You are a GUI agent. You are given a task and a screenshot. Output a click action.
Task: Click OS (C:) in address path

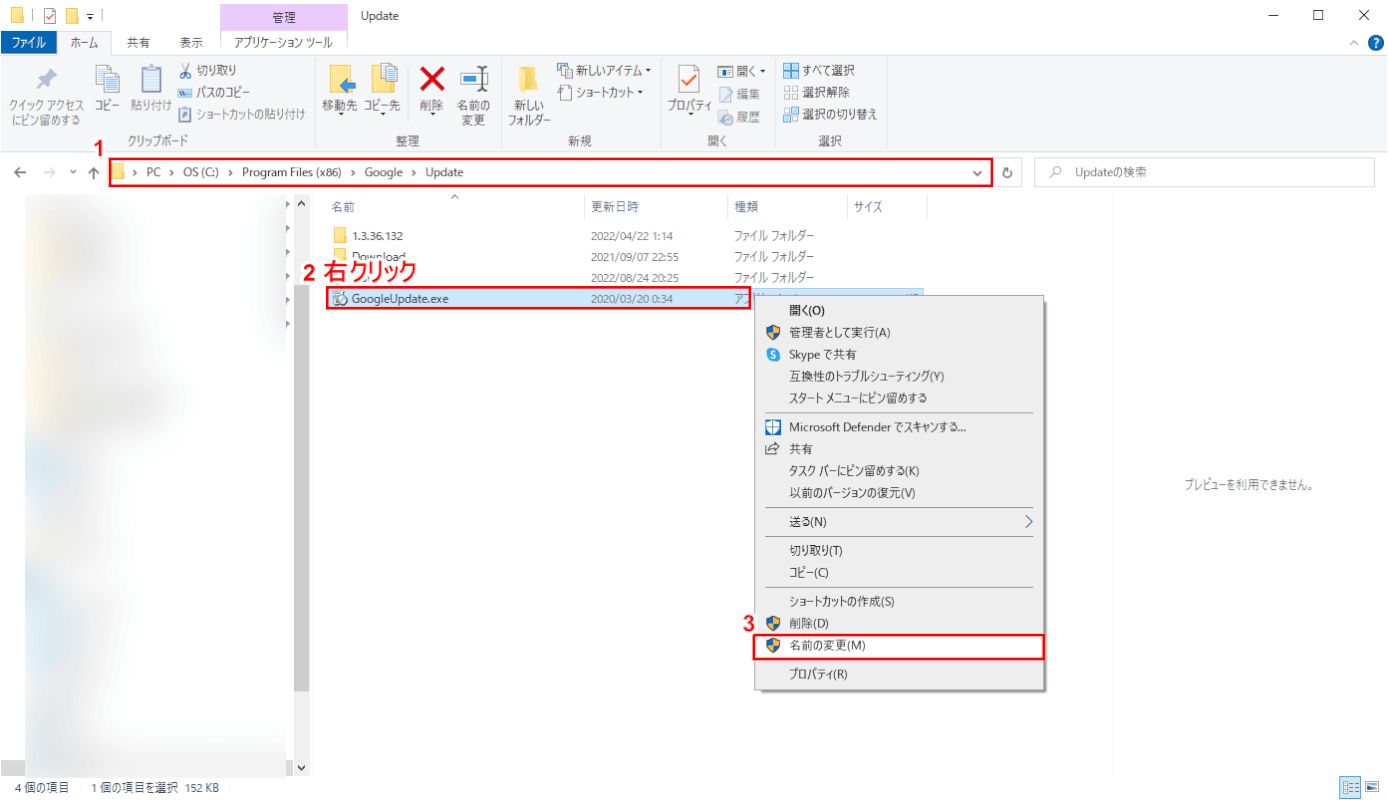[x=201, y=172]
